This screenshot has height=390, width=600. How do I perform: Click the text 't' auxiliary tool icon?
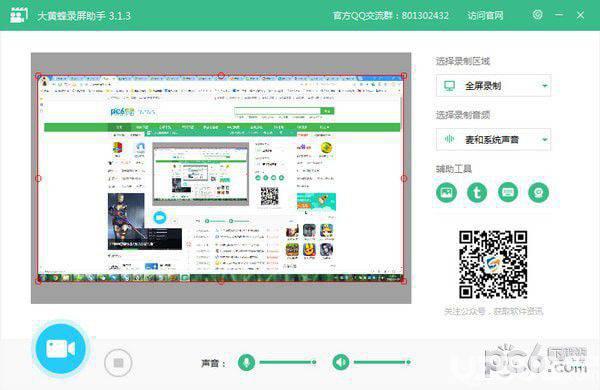[x=477, y=192]
